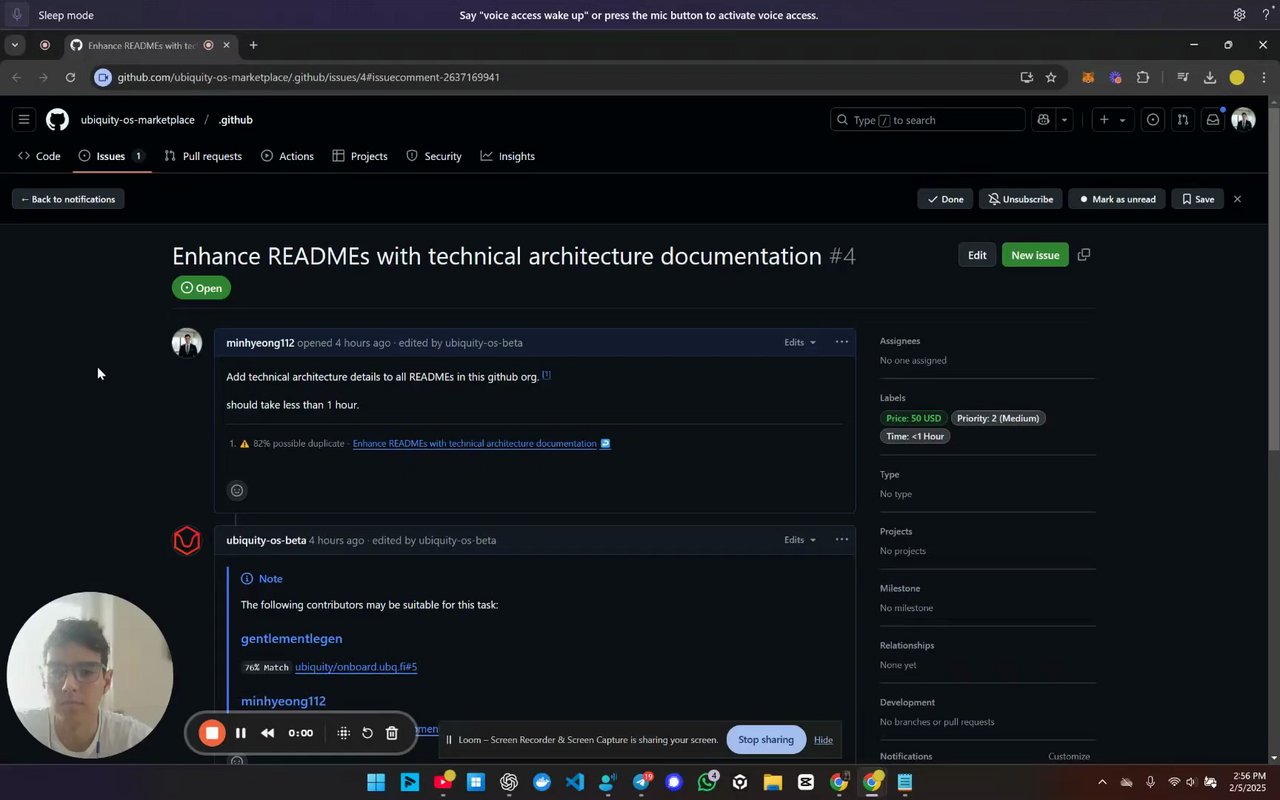Switch to the Insights tab
Image resolution: width=1280 pixels, height=800 pixels.
click(x=508, y=156)
